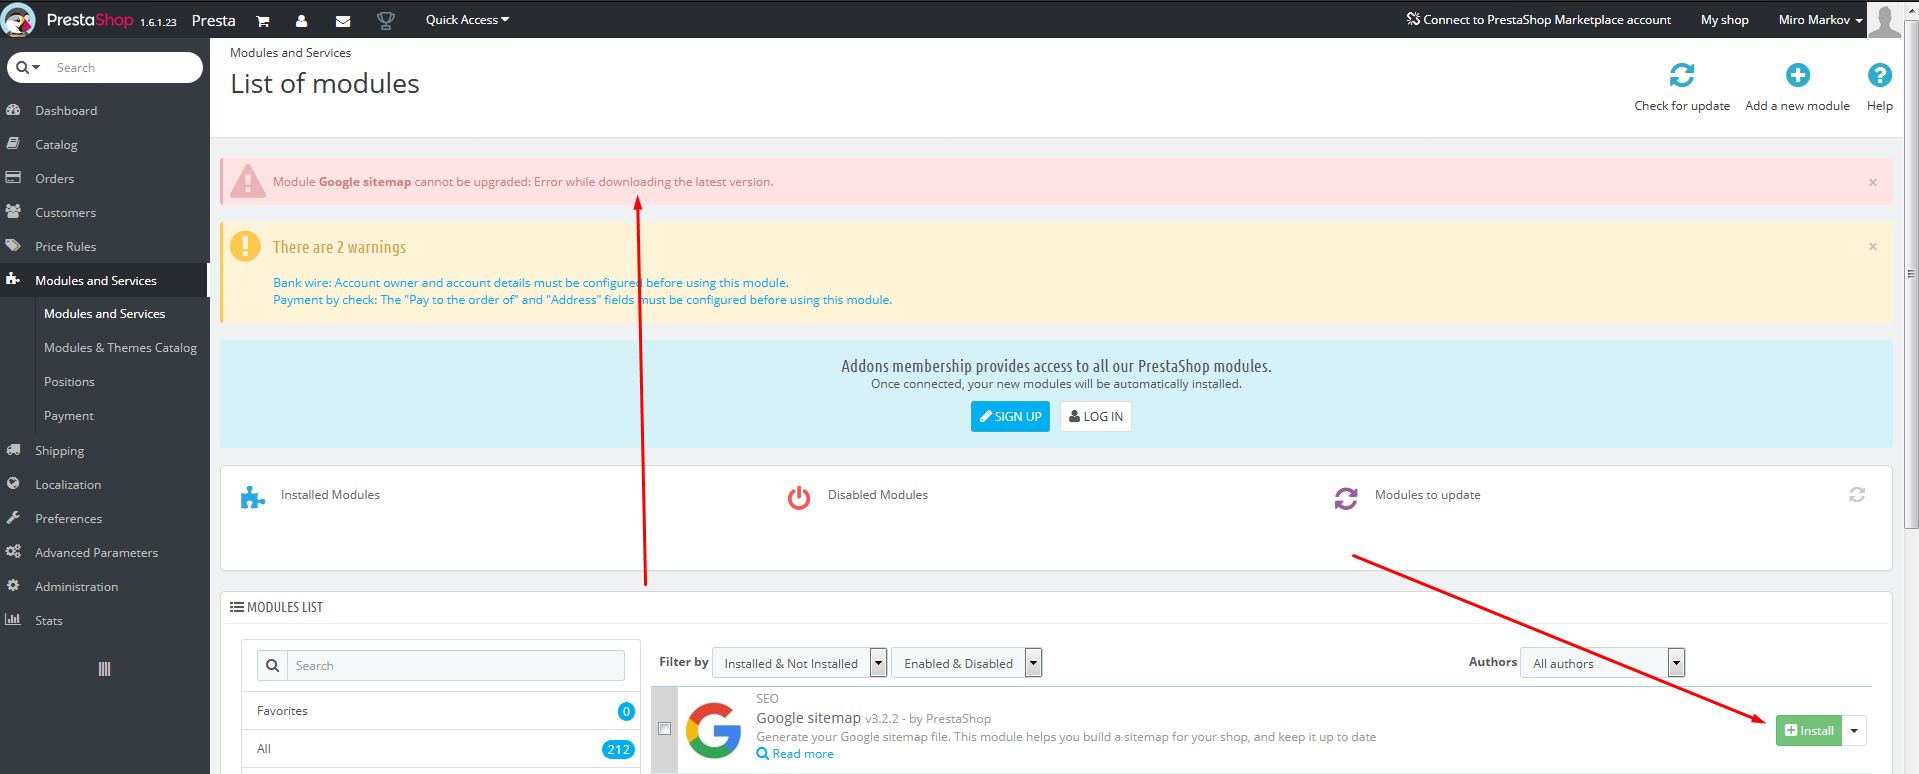Click the PrestaShop logo icon
The width and height of the screenshot is (1919, 774).
tap(19, 19)
